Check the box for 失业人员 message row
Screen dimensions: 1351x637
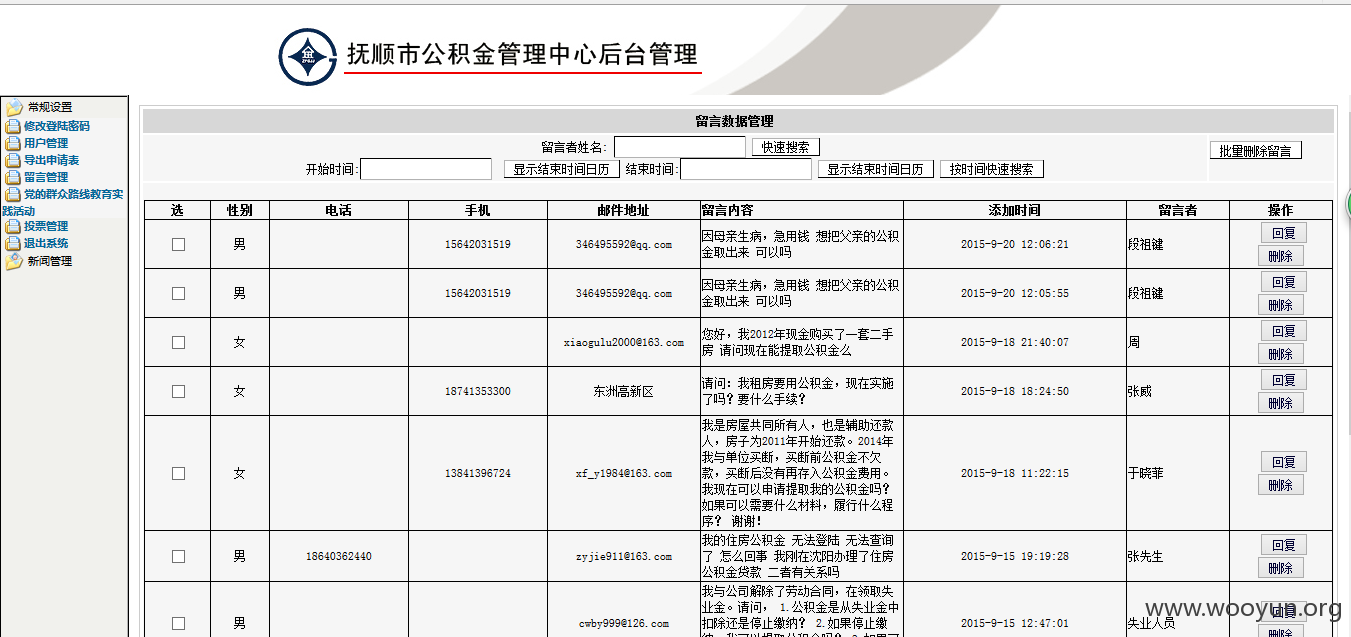click(178, 623)
